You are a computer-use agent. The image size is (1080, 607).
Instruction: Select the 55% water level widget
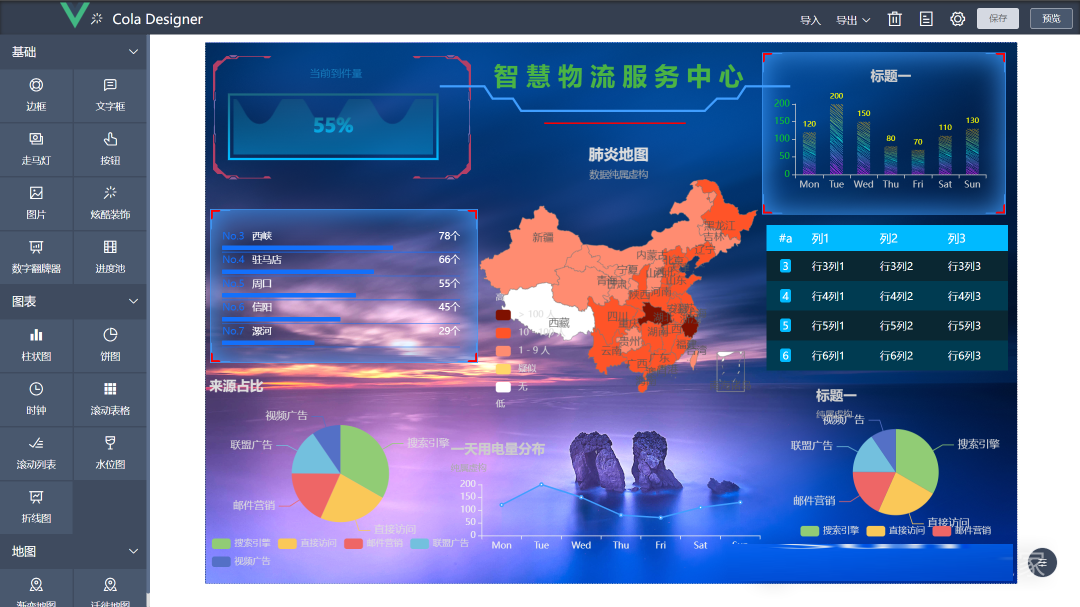tap(333, 125)
